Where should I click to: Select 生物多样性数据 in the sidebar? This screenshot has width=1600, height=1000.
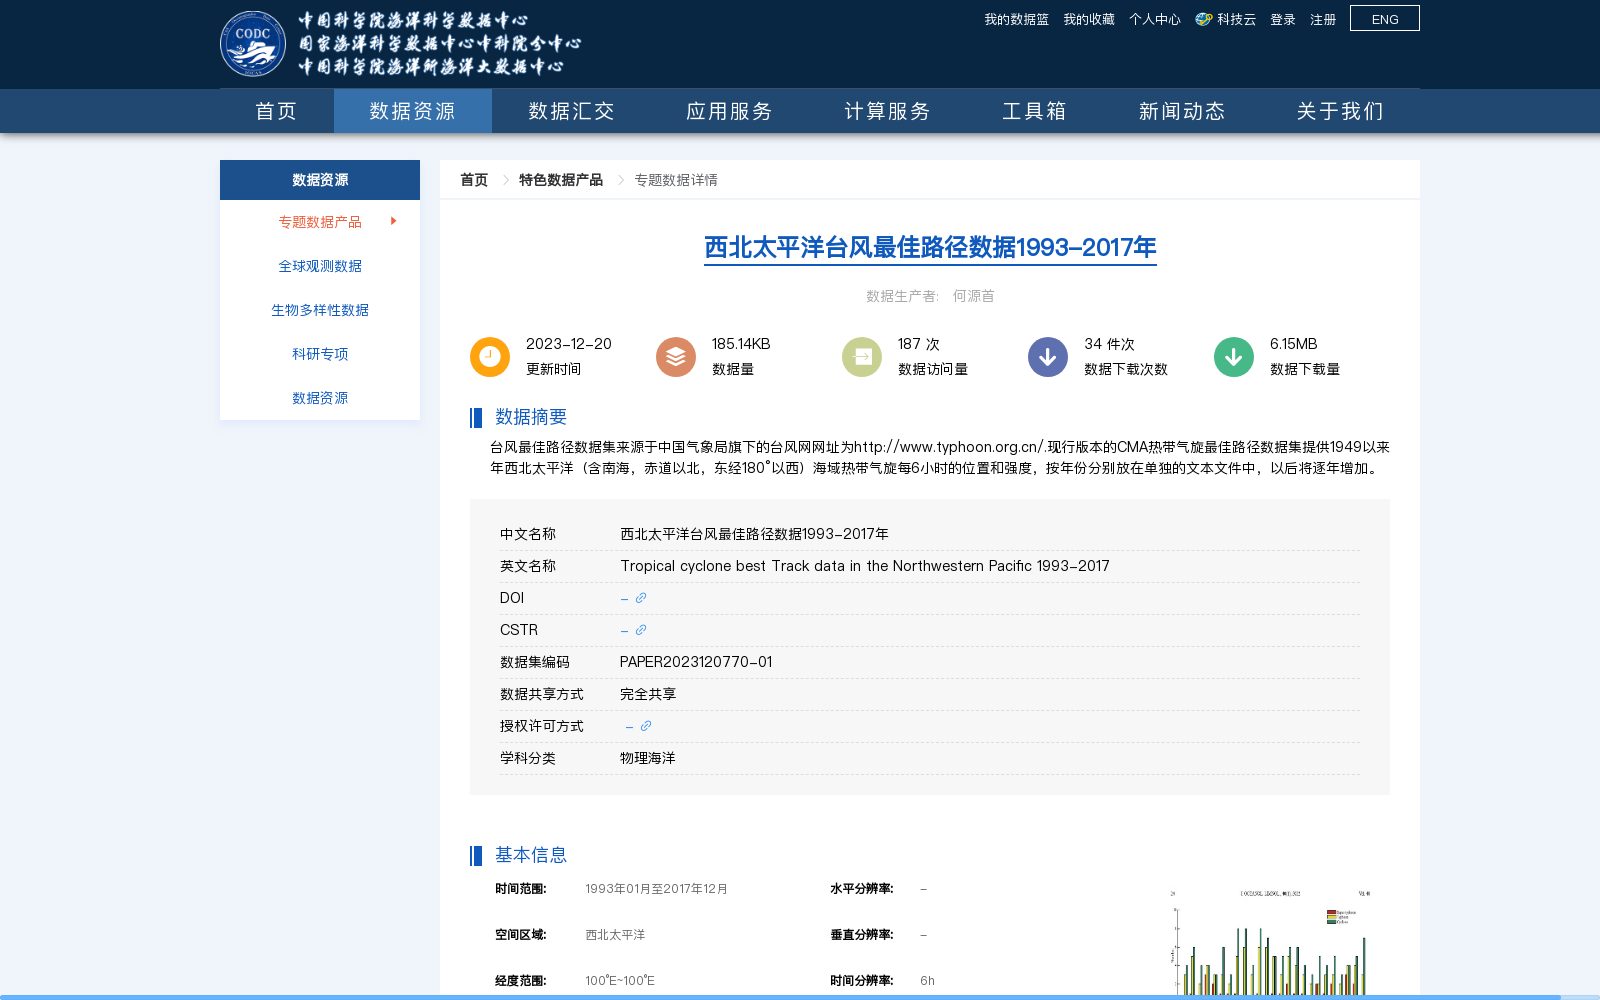tap(320, 309)
